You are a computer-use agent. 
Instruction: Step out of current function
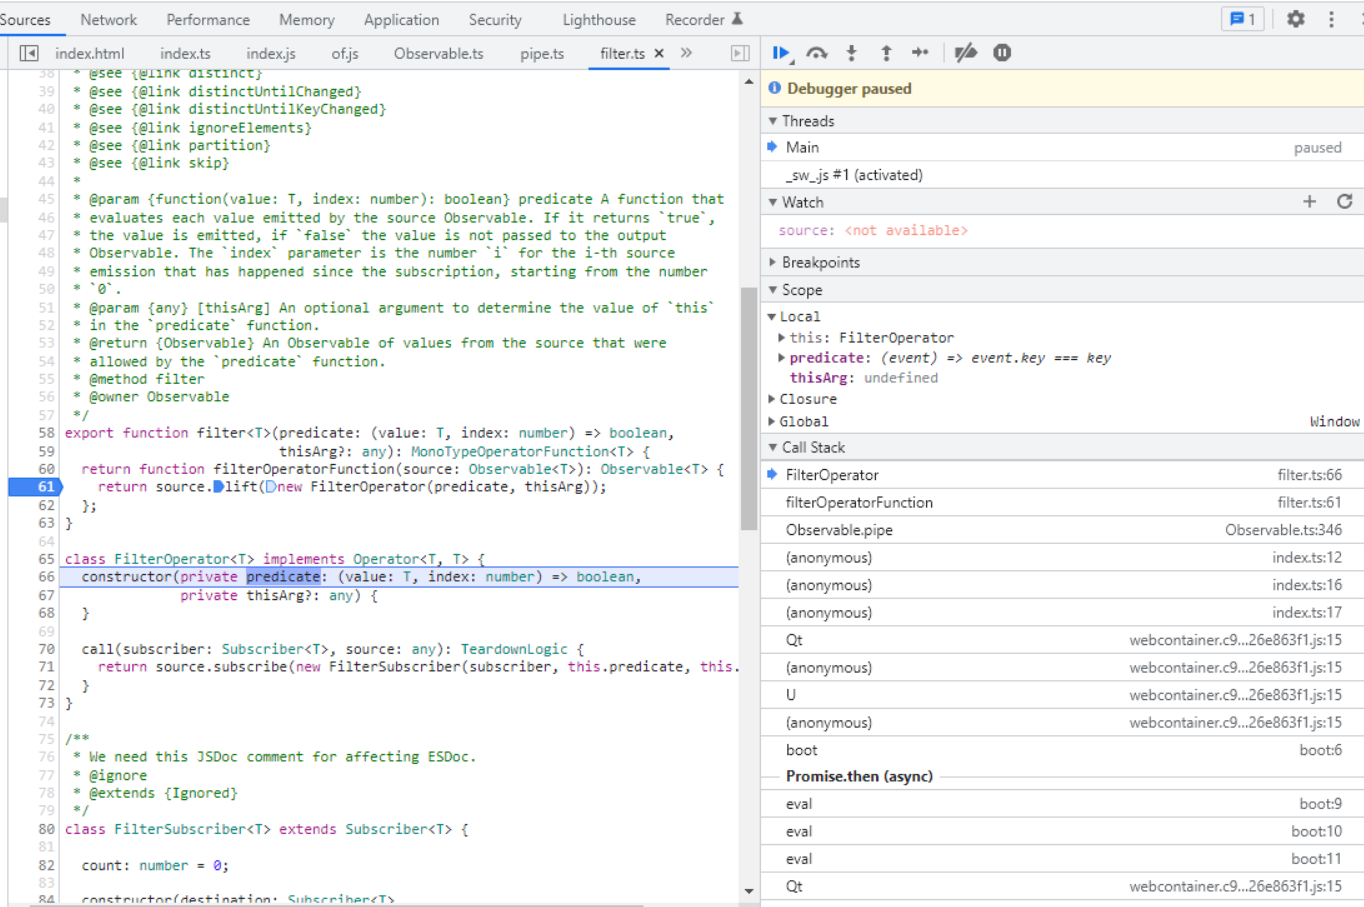[x=886, y=53]
